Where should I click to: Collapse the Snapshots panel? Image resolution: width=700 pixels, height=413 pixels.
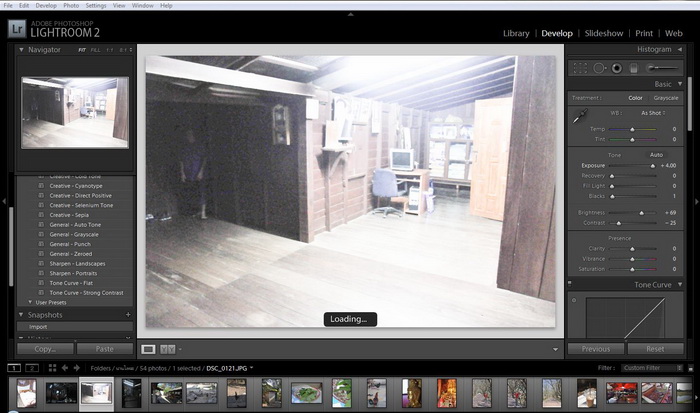21,315
